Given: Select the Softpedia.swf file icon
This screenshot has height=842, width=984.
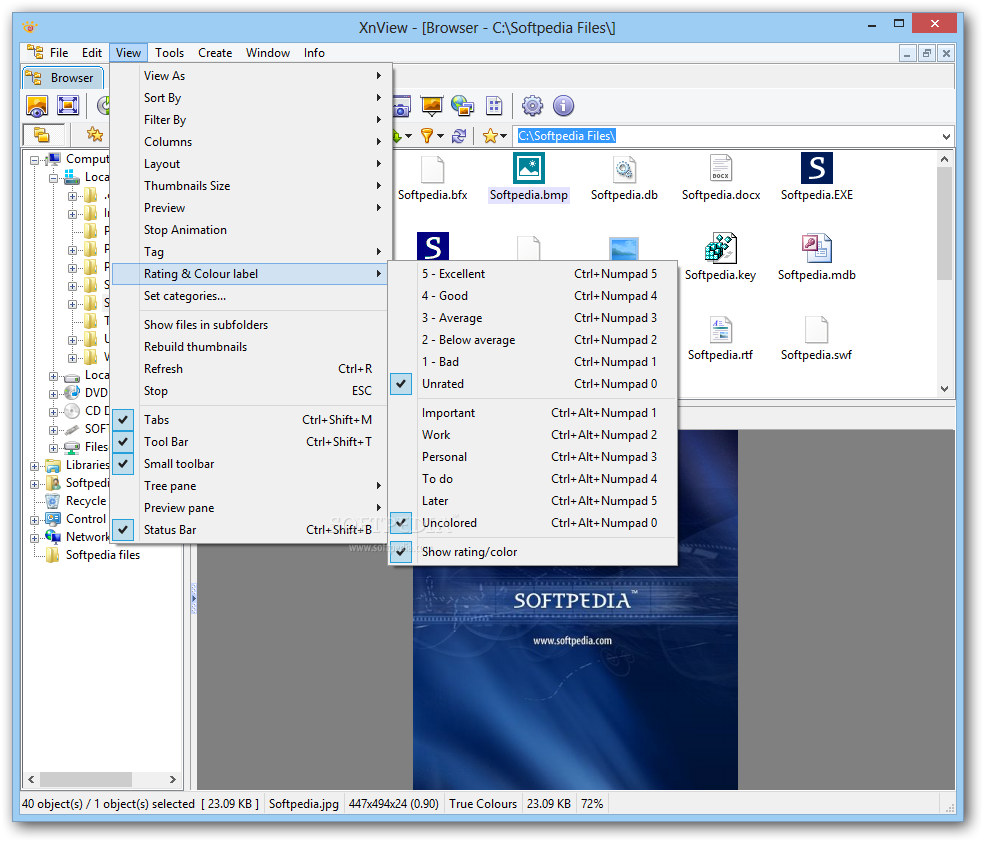Looking at the screenshot, I should click(816, 329).
